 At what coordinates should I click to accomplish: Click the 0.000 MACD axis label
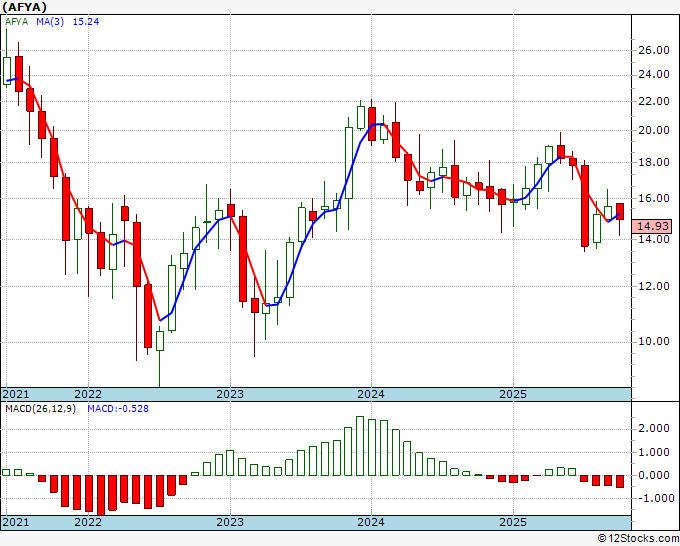(x=654, y=475)
